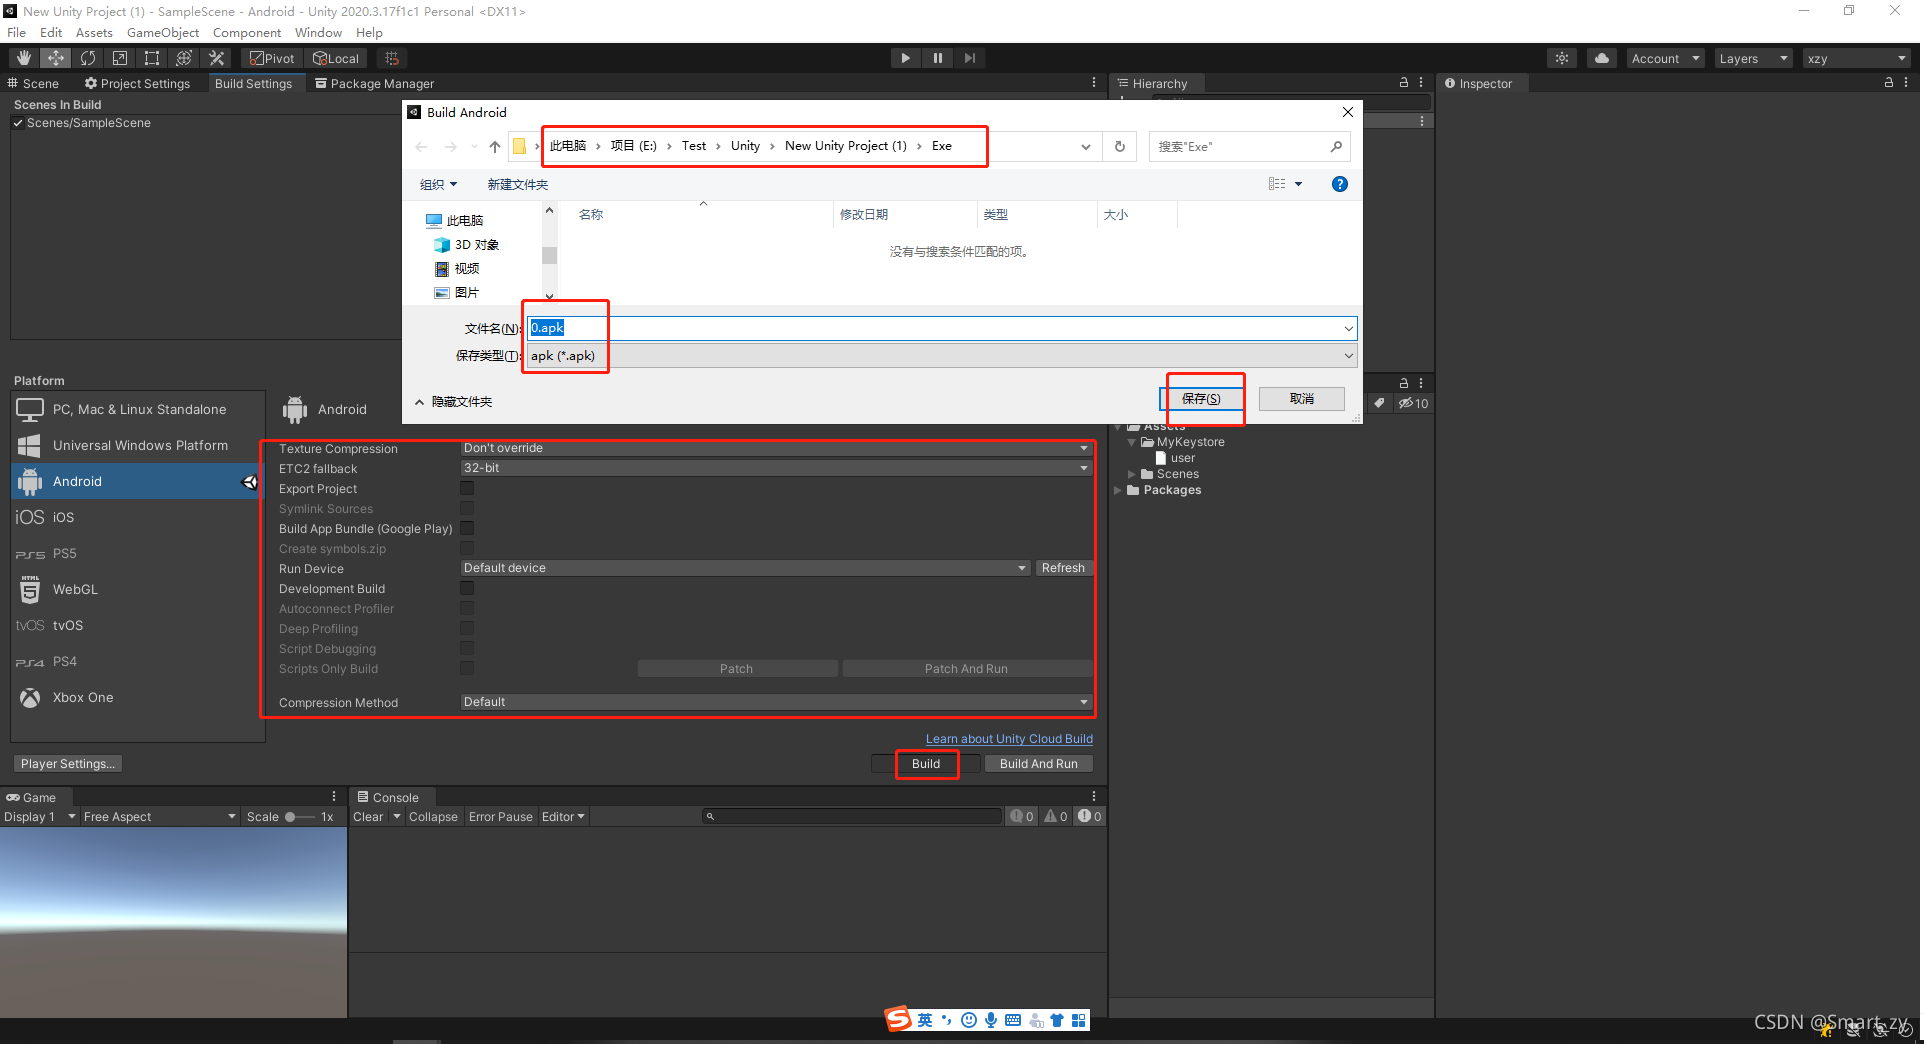The image size is (1924, 1044).
Task: Open Unity Collaborate services icon
Action: (1562, 58)
